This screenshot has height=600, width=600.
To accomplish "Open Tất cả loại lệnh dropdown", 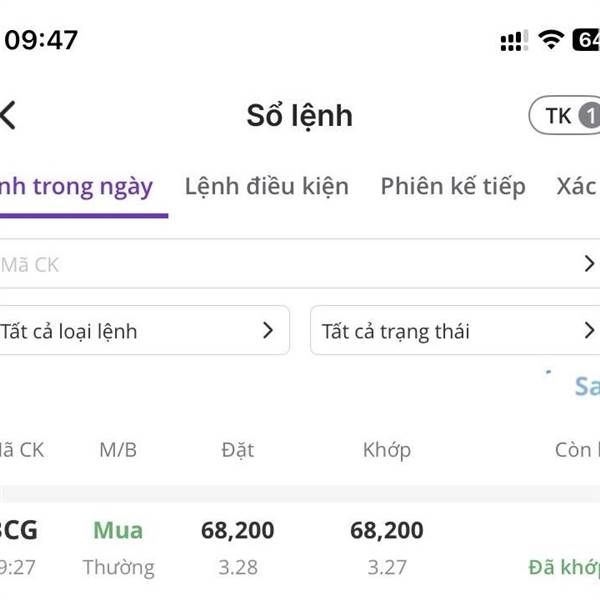I will click(142, 331).
